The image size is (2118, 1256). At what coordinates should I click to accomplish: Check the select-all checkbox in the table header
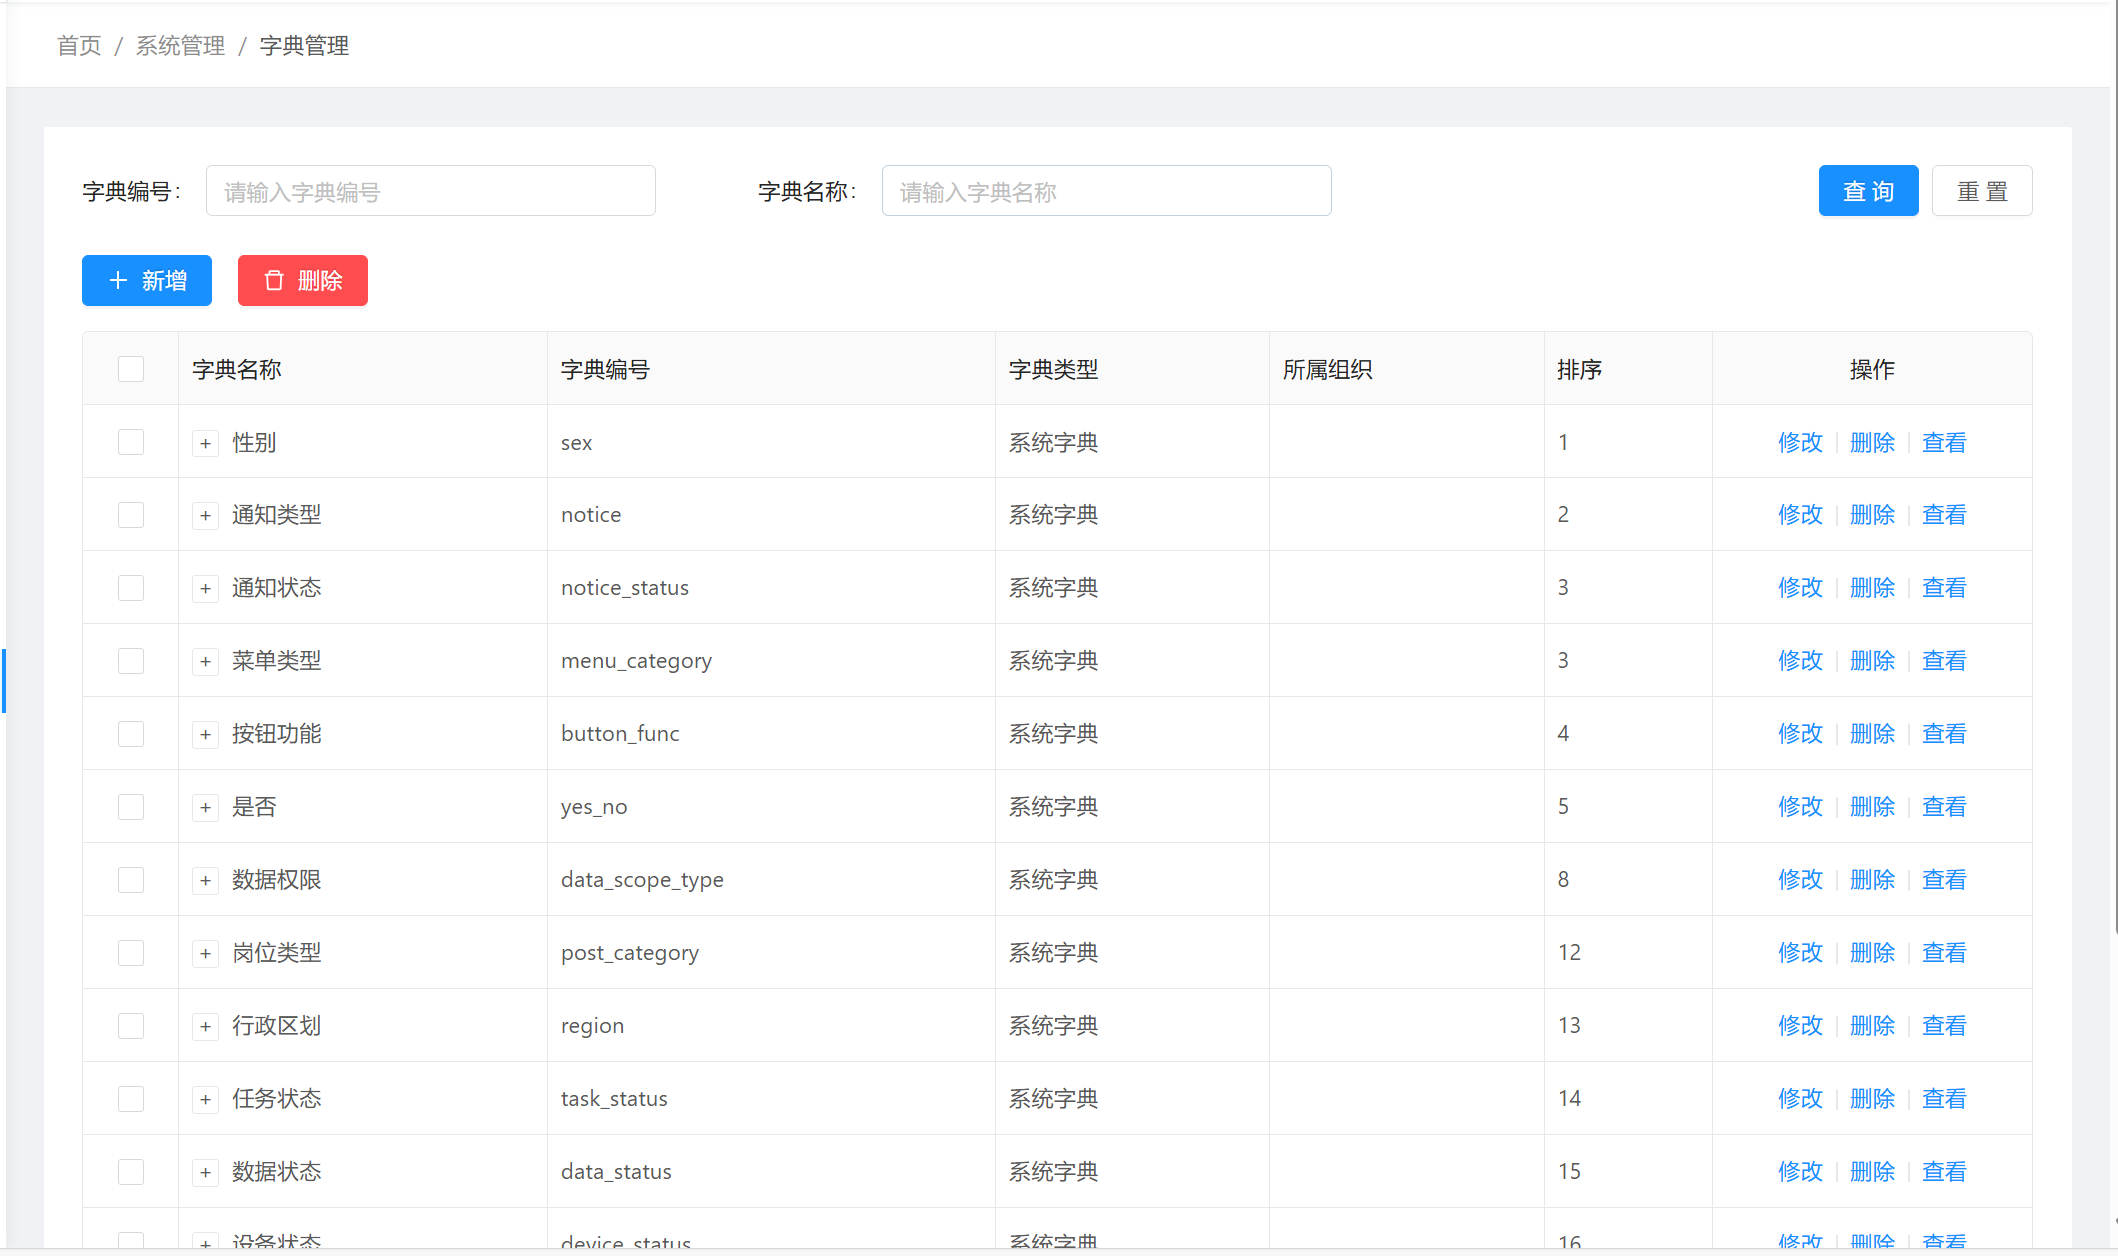131,368
